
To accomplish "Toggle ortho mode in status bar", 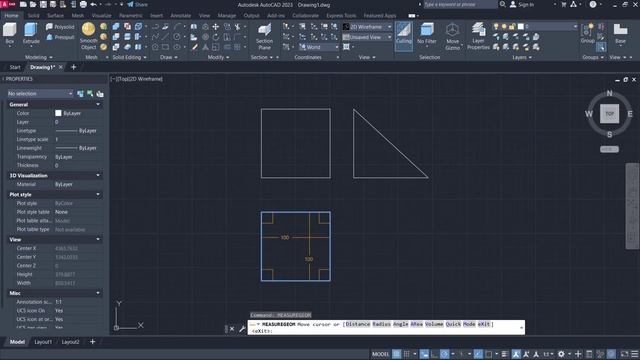I will (x=434, y=354).
